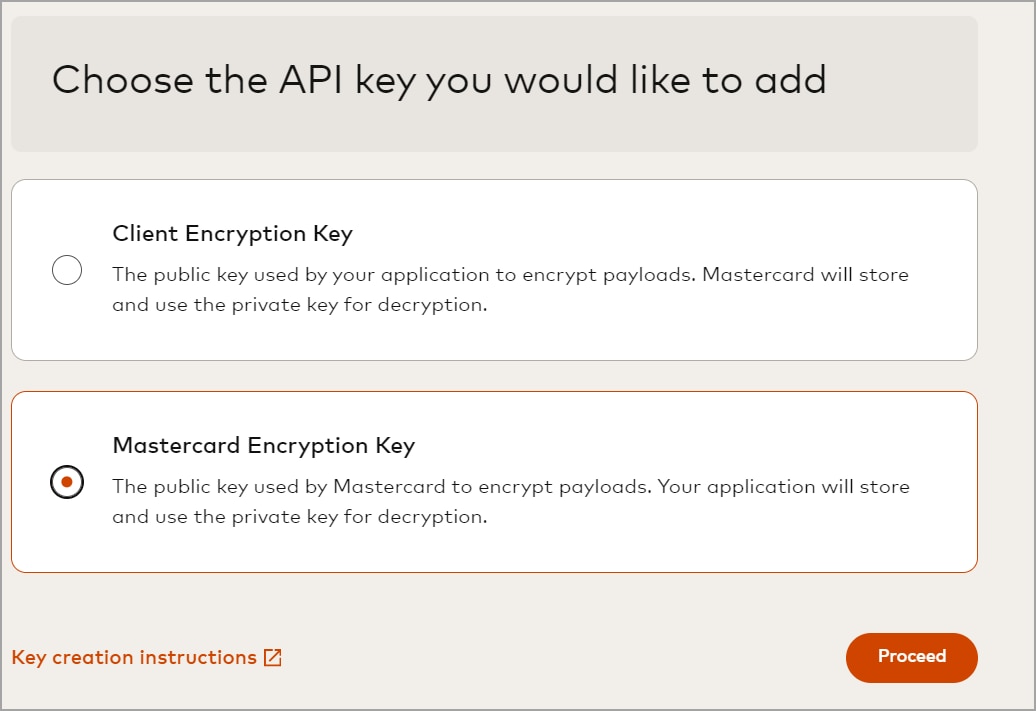Click the gray header banner right of the heading
Image resolution: width=1036 pixels, height=711 pixels.
[x=900, y=82]
